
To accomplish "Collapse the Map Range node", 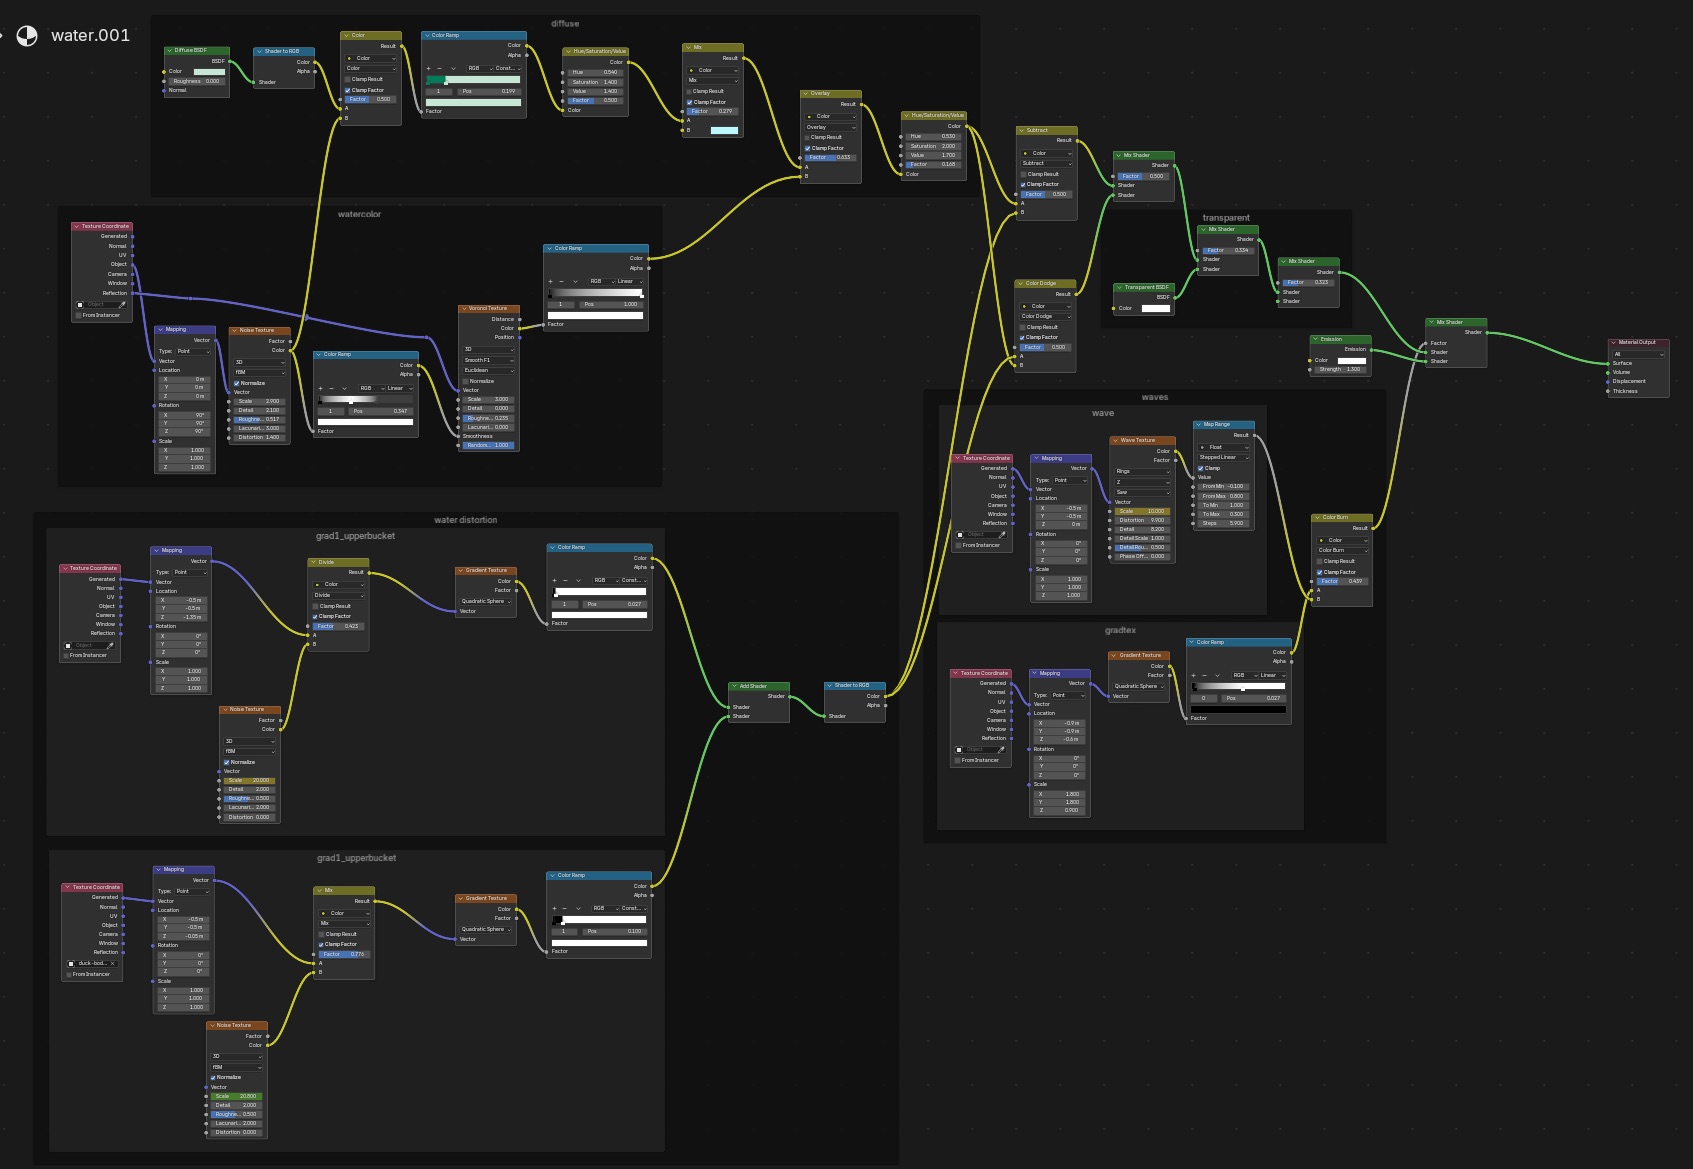I will [x=1199, y=424].
